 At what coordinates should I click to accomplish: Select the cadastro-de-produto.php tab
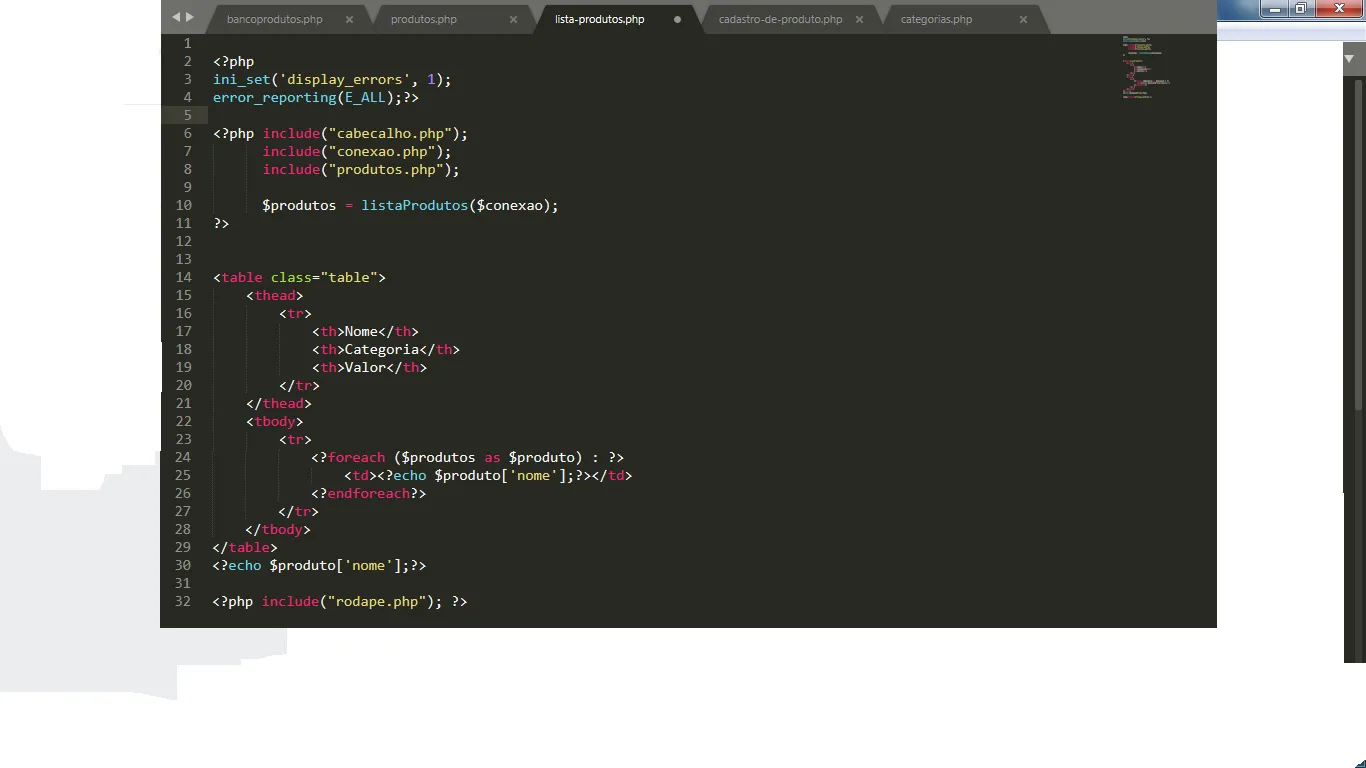tap(780, 19)
